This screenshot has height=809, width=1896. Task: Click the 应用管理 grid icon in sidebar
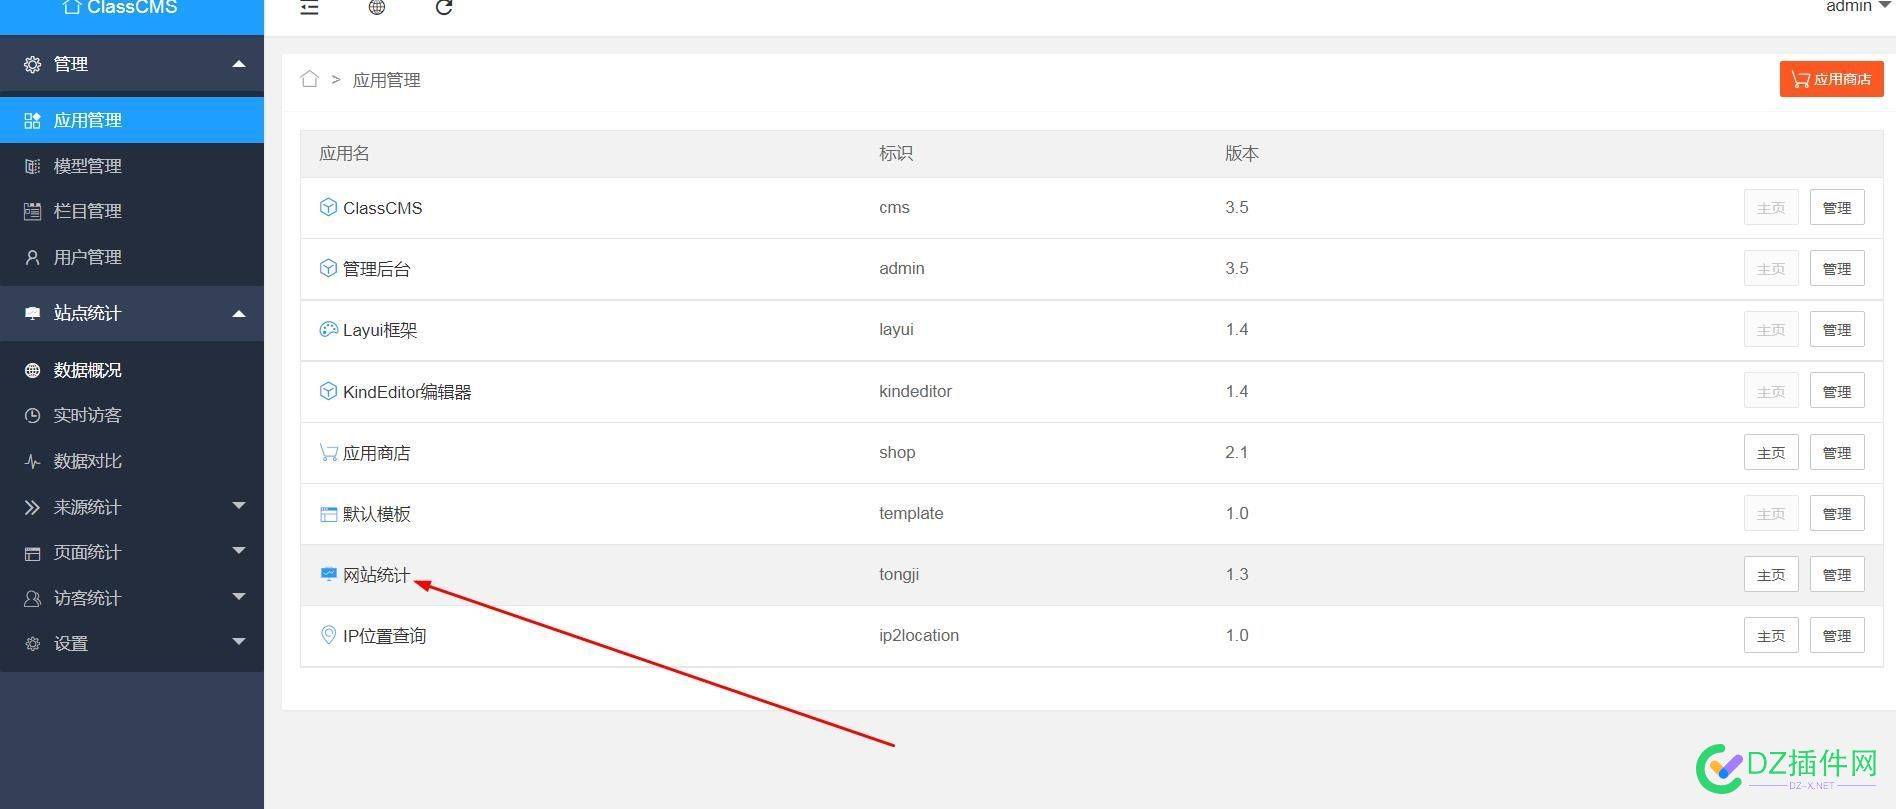tap(32, 121)
